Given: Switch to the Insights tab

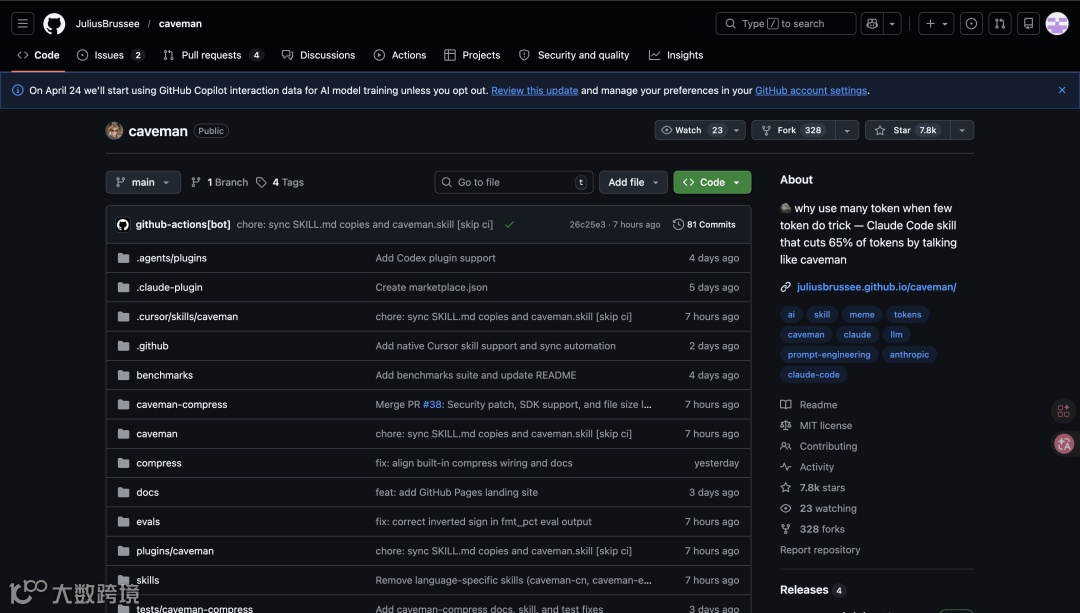Looking at the screenshot, I should (676, 55).
